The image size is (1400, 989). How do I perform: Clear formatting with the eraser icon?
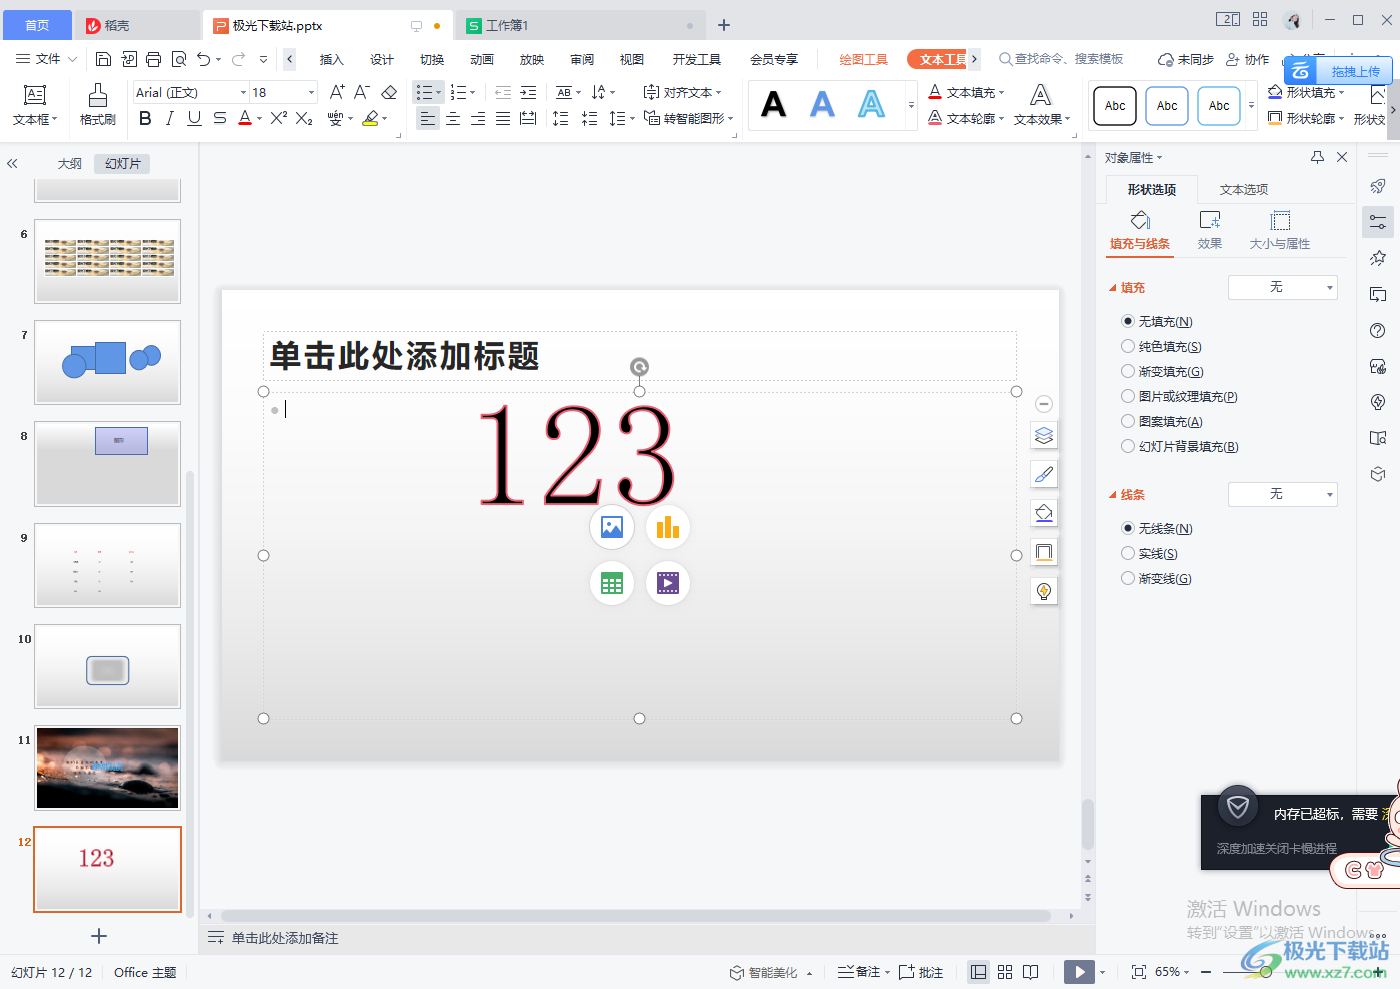point(389,92)
